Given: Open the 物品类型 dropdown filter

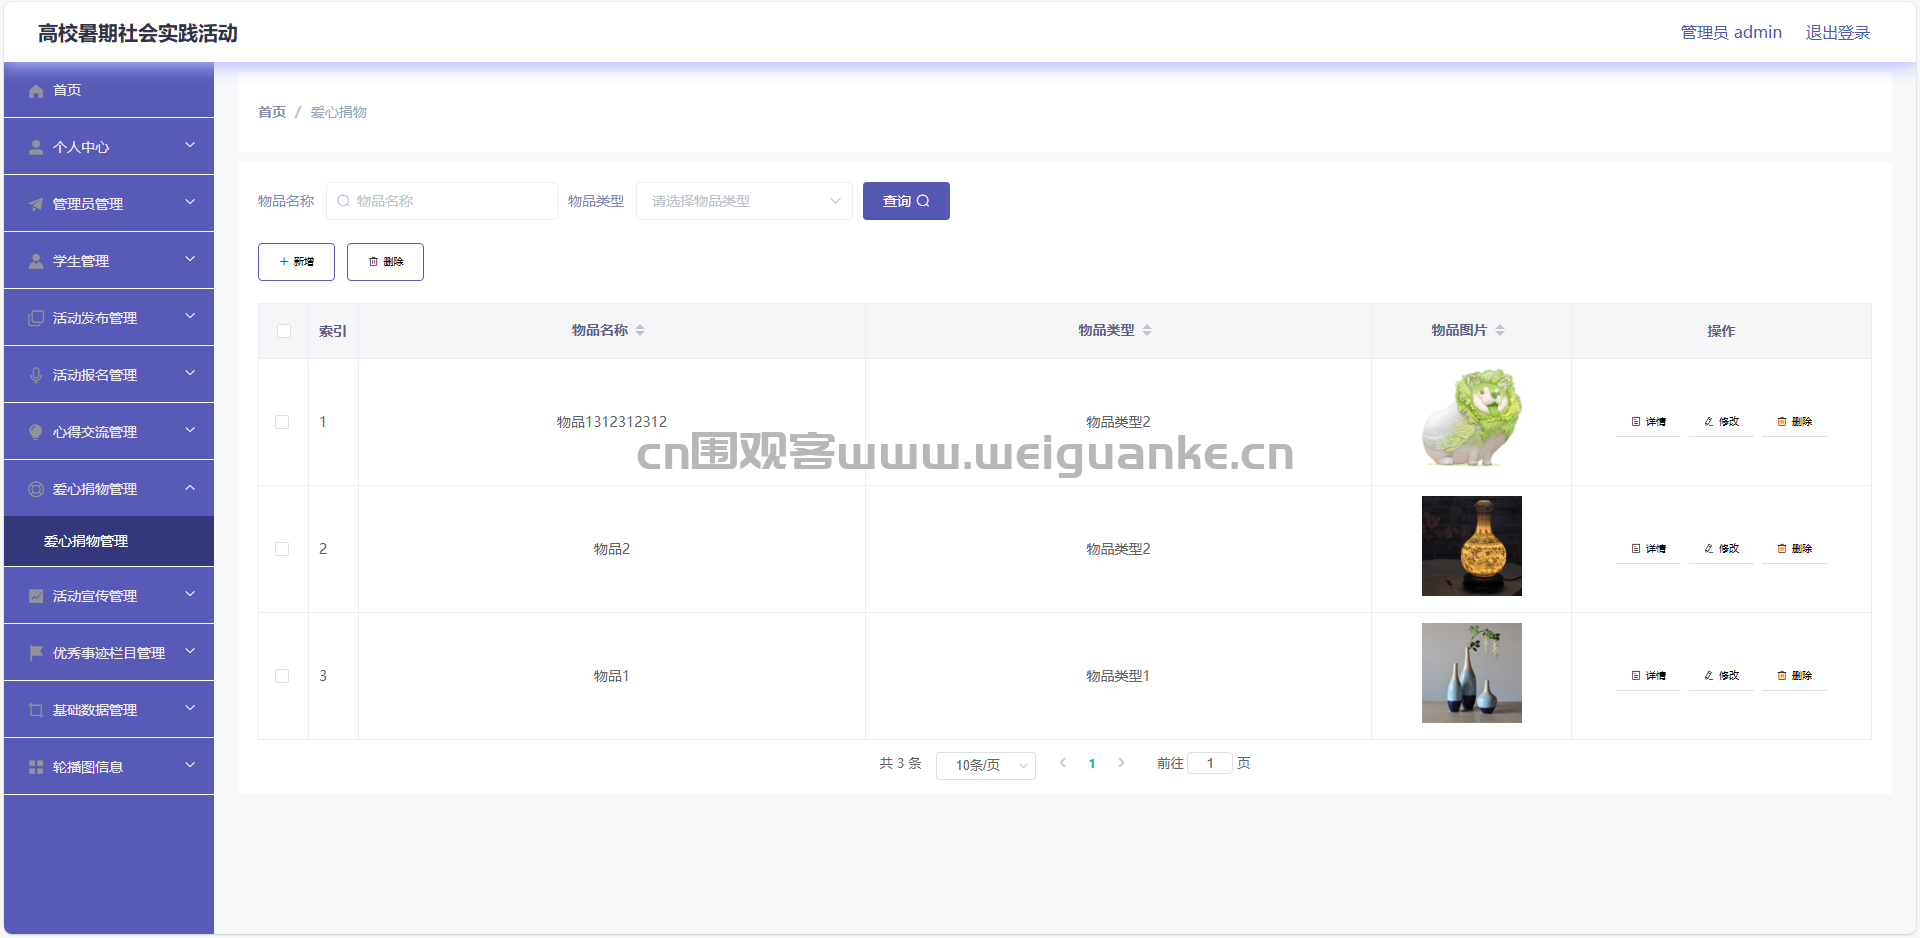Looking at the screenshot, I should (x=744, y=201).
